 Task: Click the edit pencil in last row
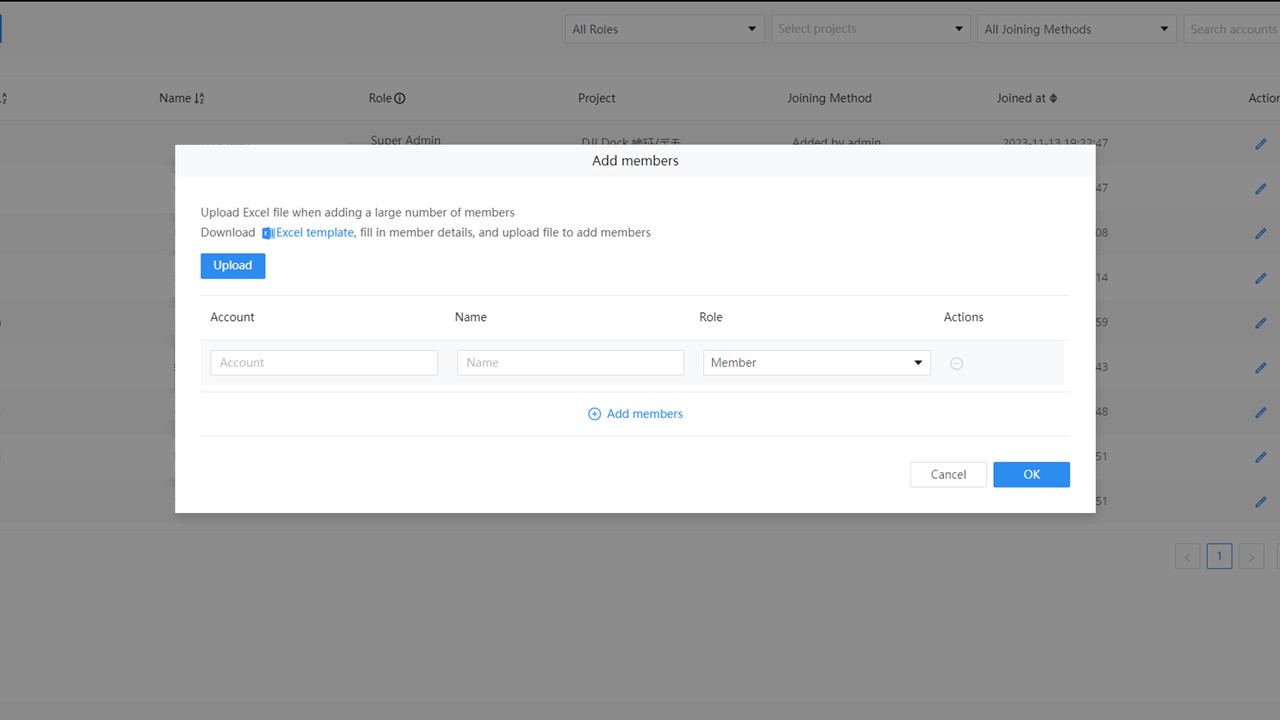coord(1260,502)
